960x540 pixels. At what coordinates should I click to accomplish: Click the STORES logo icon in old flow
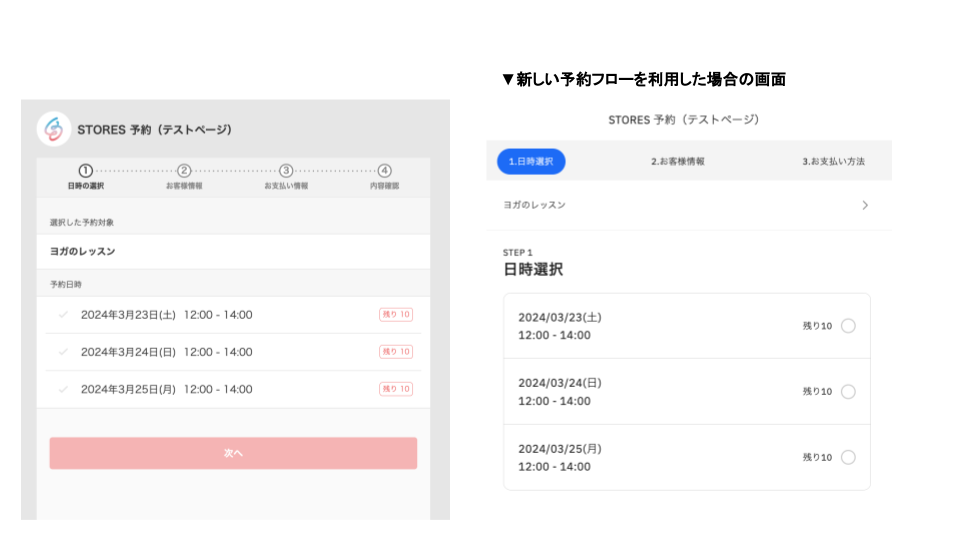tap(54, 129)
